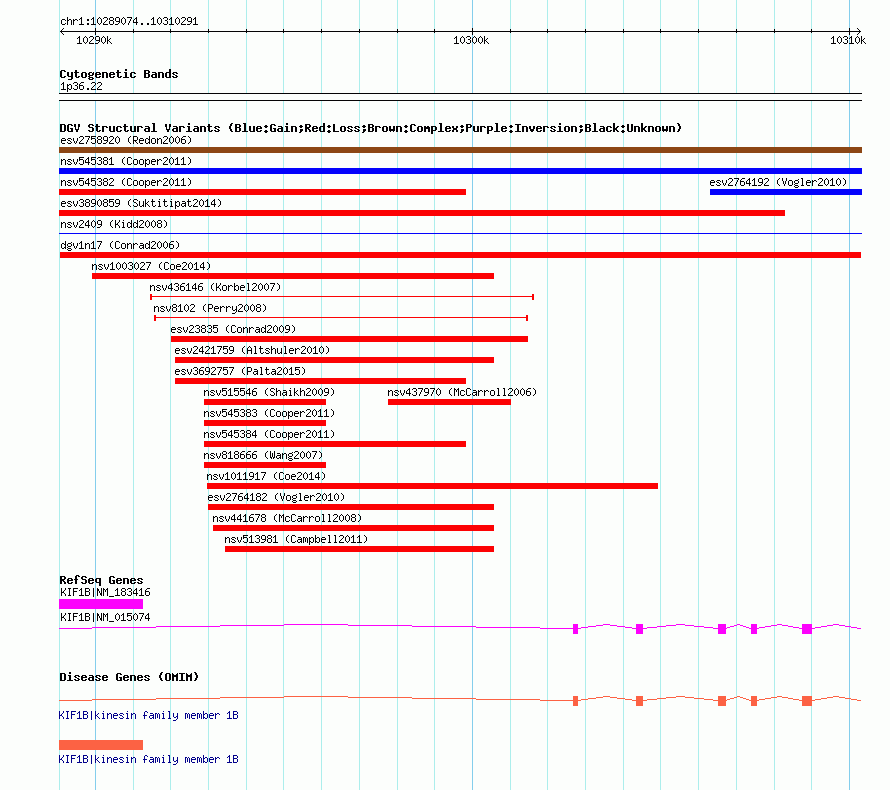Select the nsv8102 (Perry2008) thin red line
The width and height of the screenshot is (890, 790).
341,318
